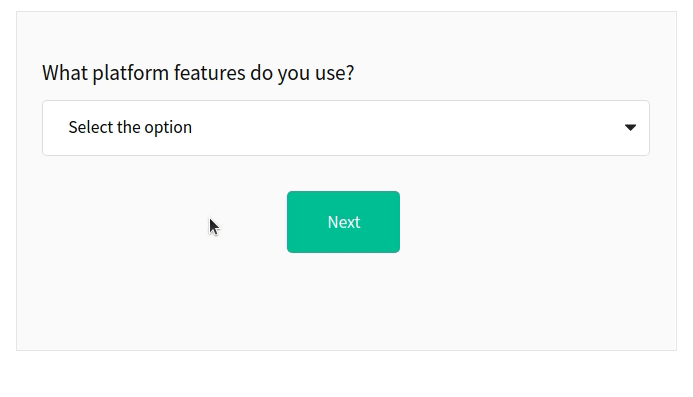This screenshot has height=397, width=693.
Task: Show options via the black triangle arrow
Action: (x=630, y=128)
